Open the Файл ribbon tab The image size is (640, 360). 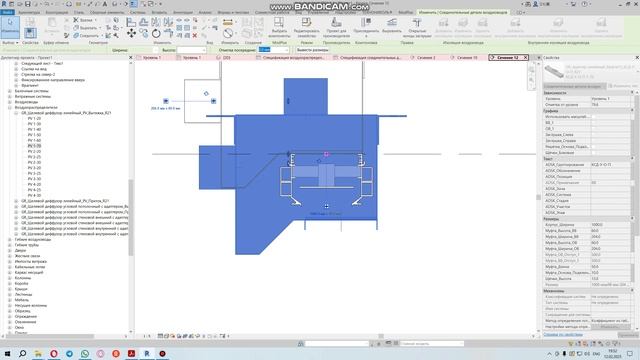tap(7, 12)
